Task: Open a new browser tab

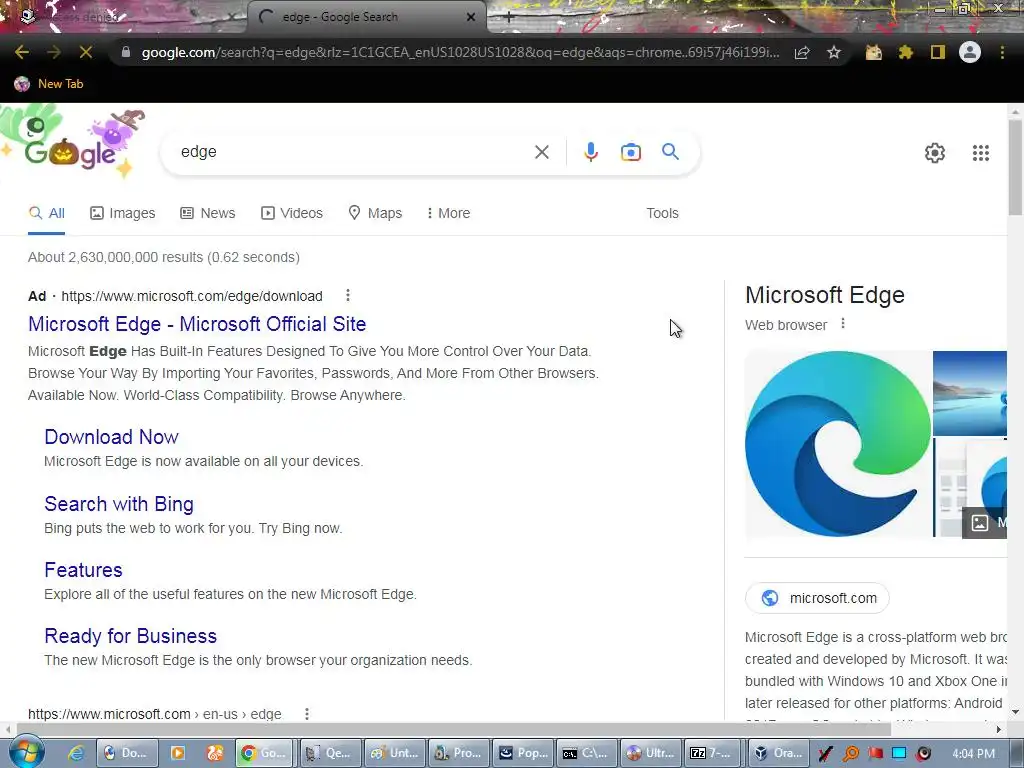Action: tap(509, 18)
